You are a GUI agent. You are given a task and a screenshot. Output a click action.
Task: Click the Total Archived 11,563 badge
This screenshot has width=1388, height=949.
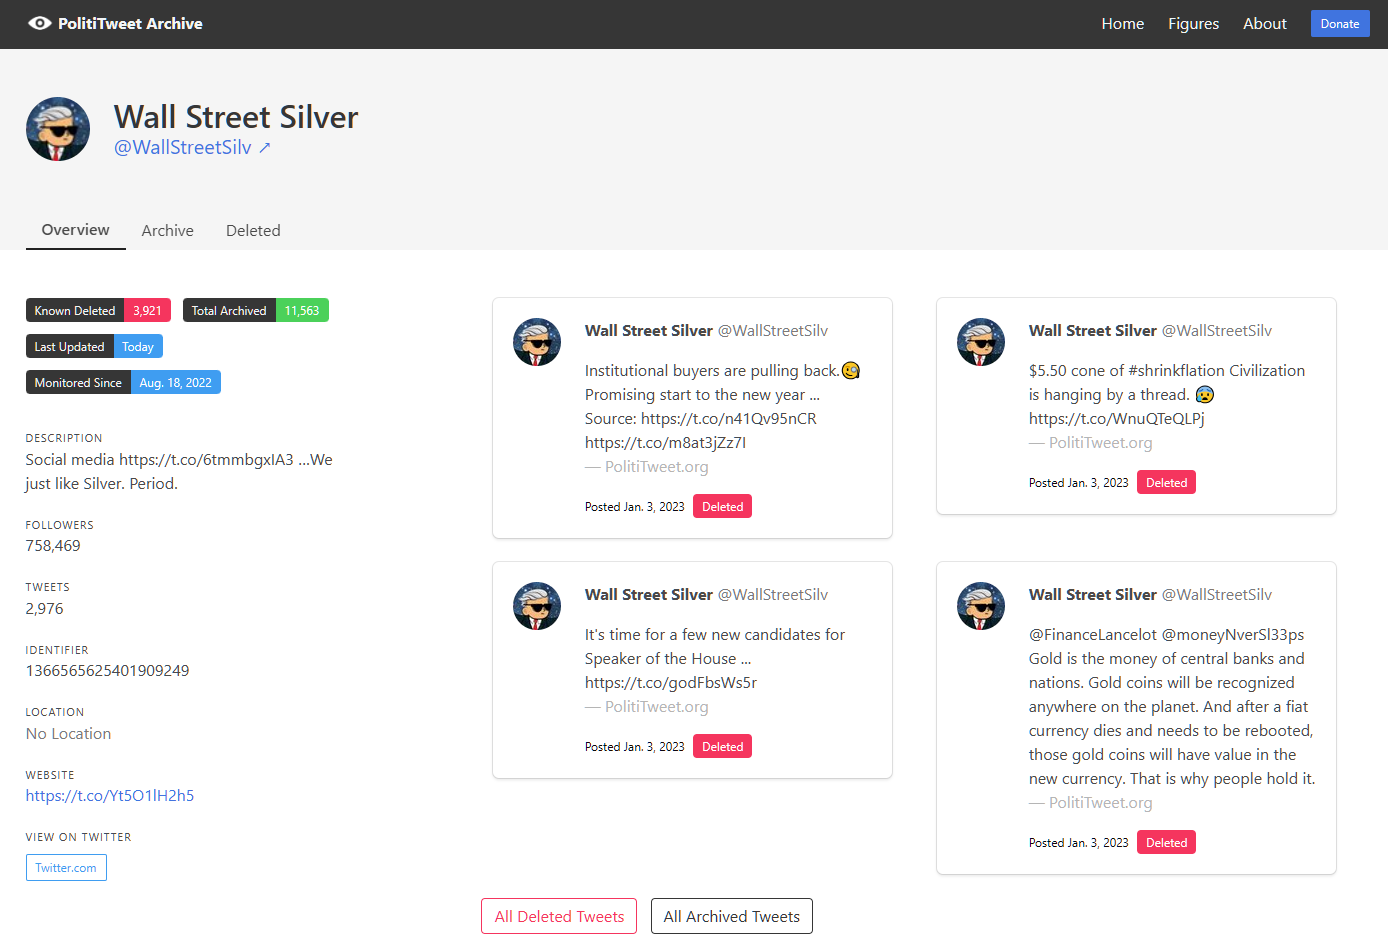pyautogui.click(x=256, y=310)
